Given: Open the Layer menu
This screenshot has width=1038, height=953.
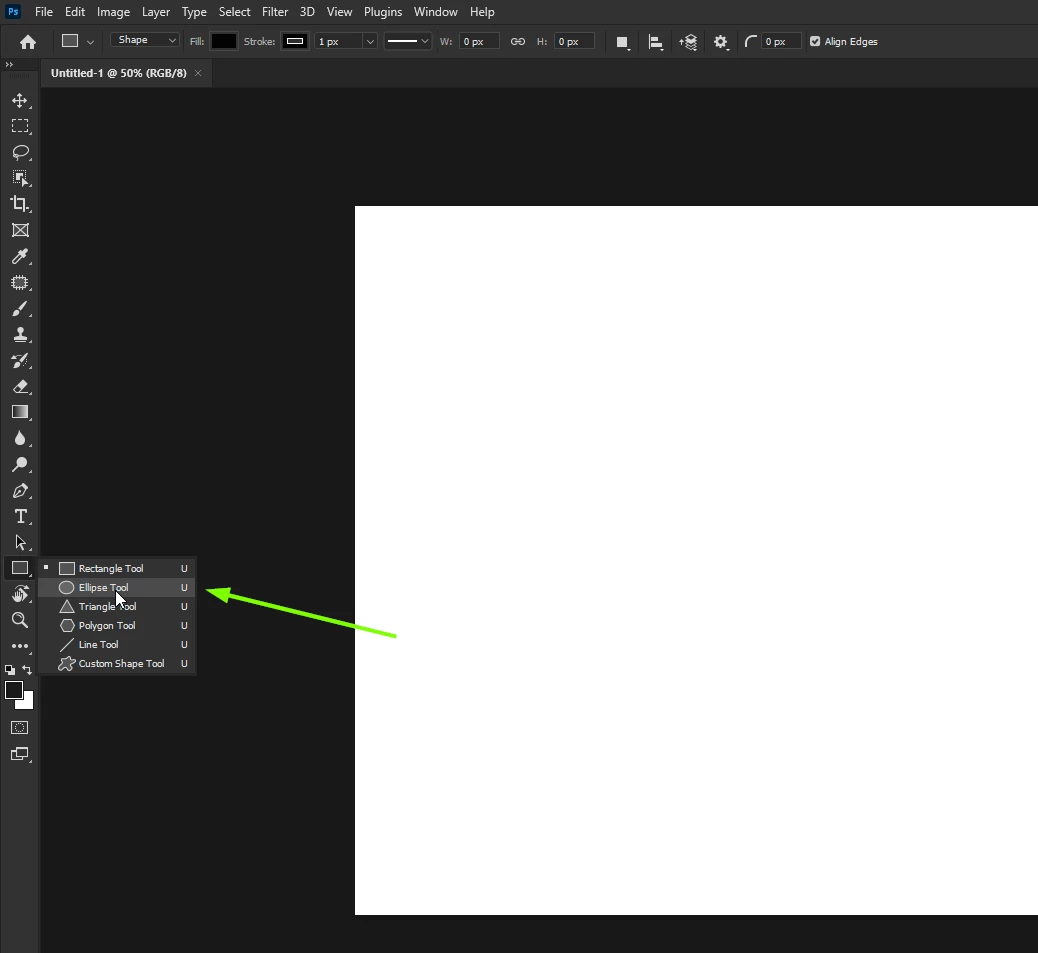Looking at the screenshot, I should click(156, 12).
